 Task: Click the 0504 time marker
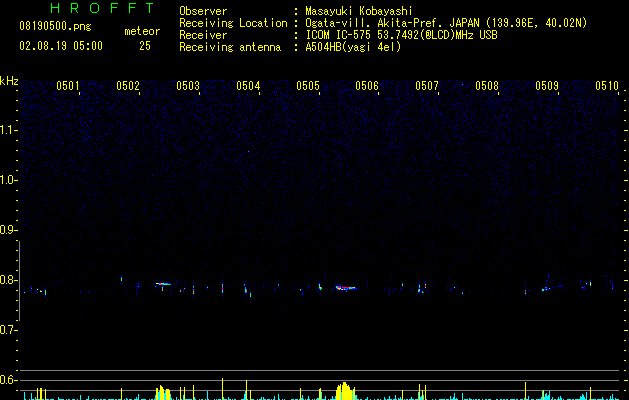coord(248,85)
